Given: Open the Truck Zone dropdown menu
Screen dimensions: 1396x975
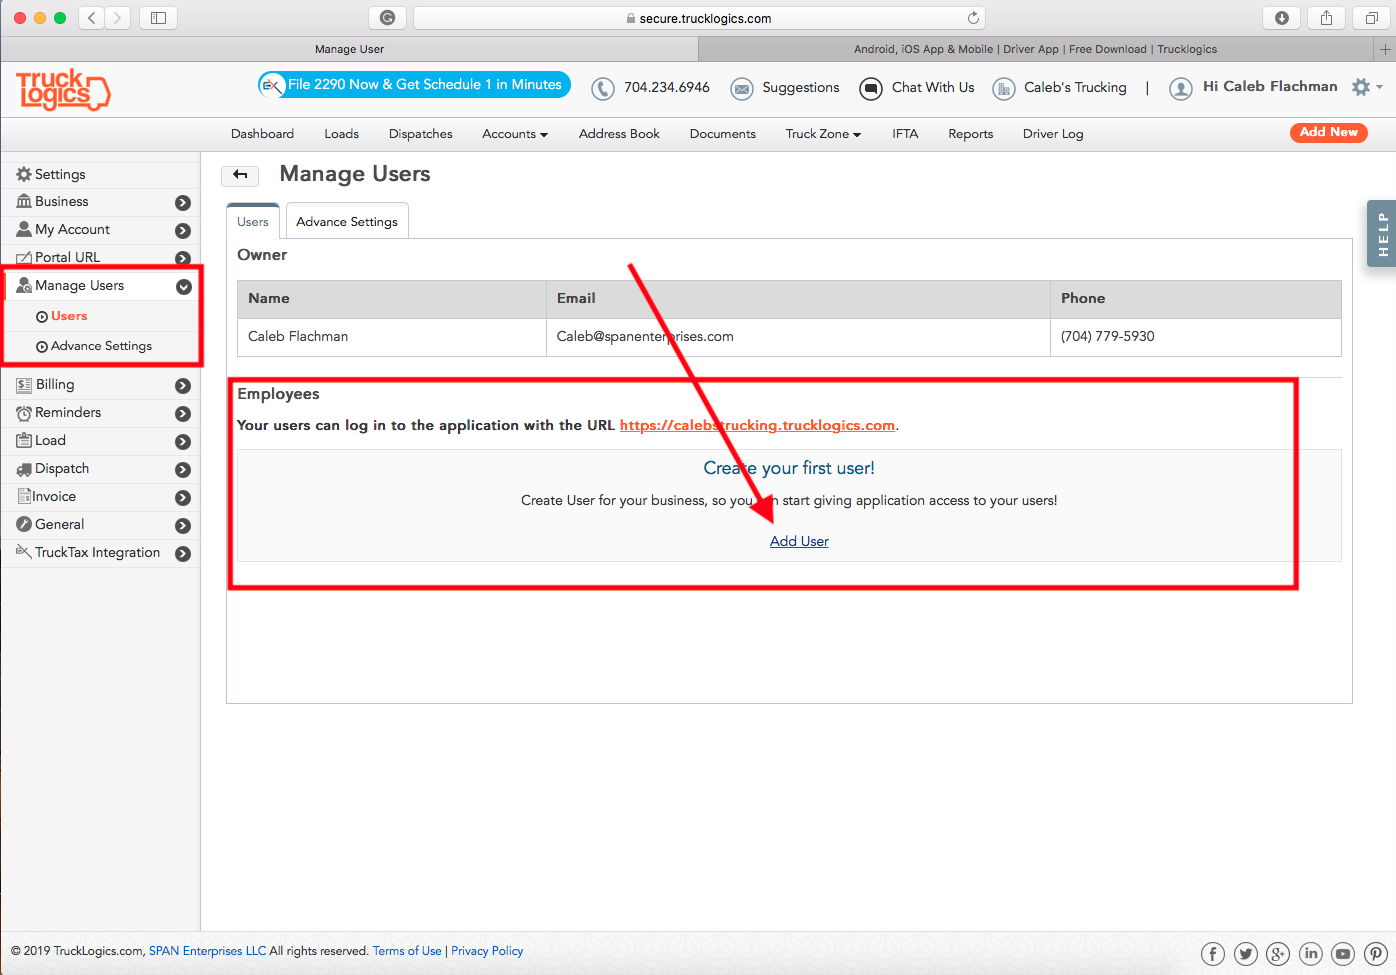Looking at the screenshot, I should point(823,134).
